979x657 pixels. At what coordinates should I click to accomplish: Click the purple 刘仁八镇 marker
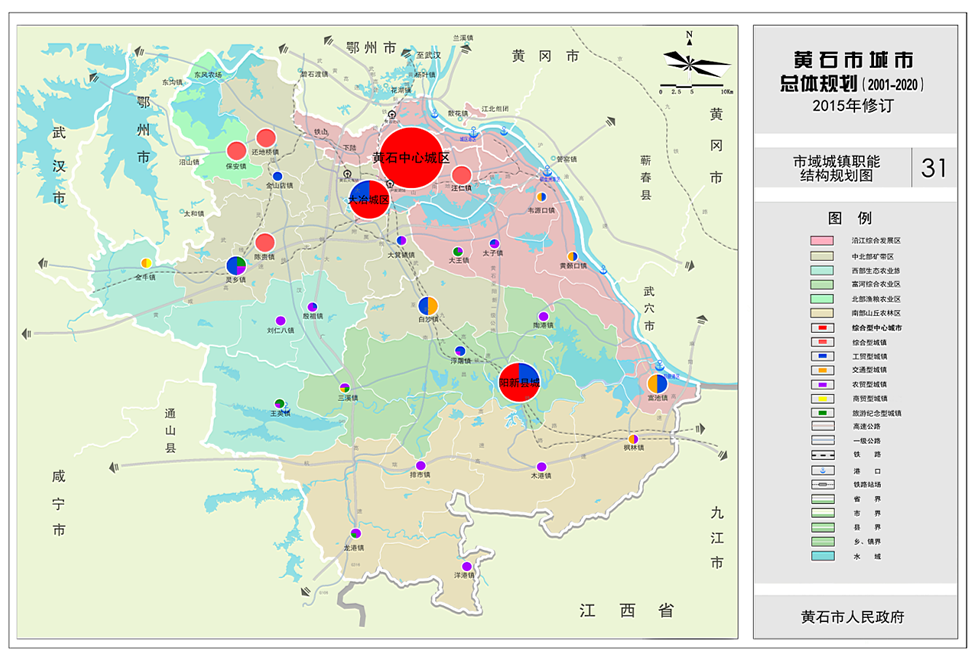(280, 321)
